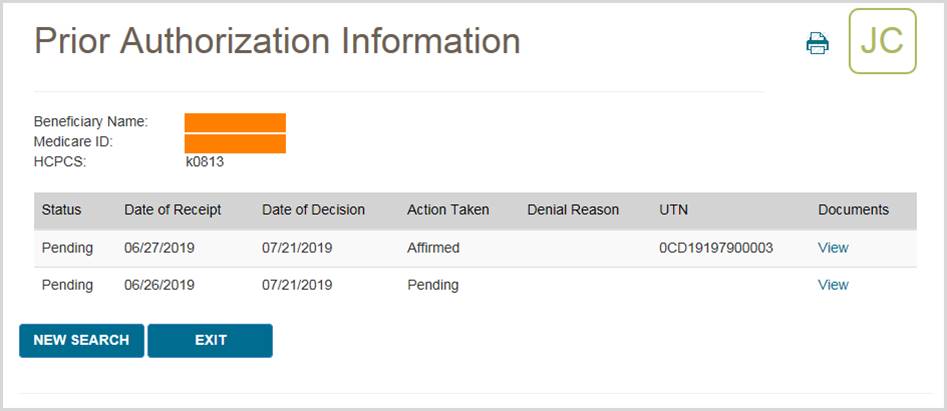Click the JC jurisdiction logo
Viewport: 947px width, 411px height.
[x=882, y=41]
